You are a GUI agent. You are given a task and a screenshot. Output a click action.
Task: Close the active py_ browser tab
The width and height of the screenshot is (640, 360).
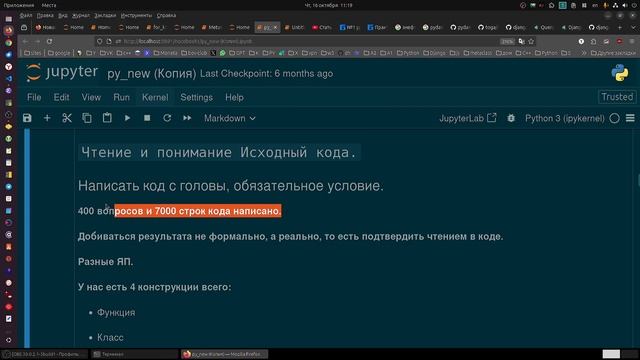point(276,27)
